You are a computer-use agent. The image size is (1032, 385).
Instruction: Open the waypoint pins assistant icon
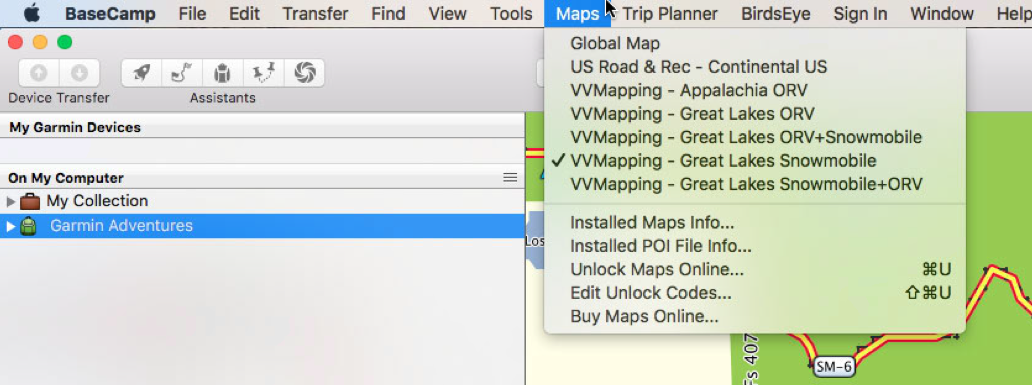(x=263, y=72)
